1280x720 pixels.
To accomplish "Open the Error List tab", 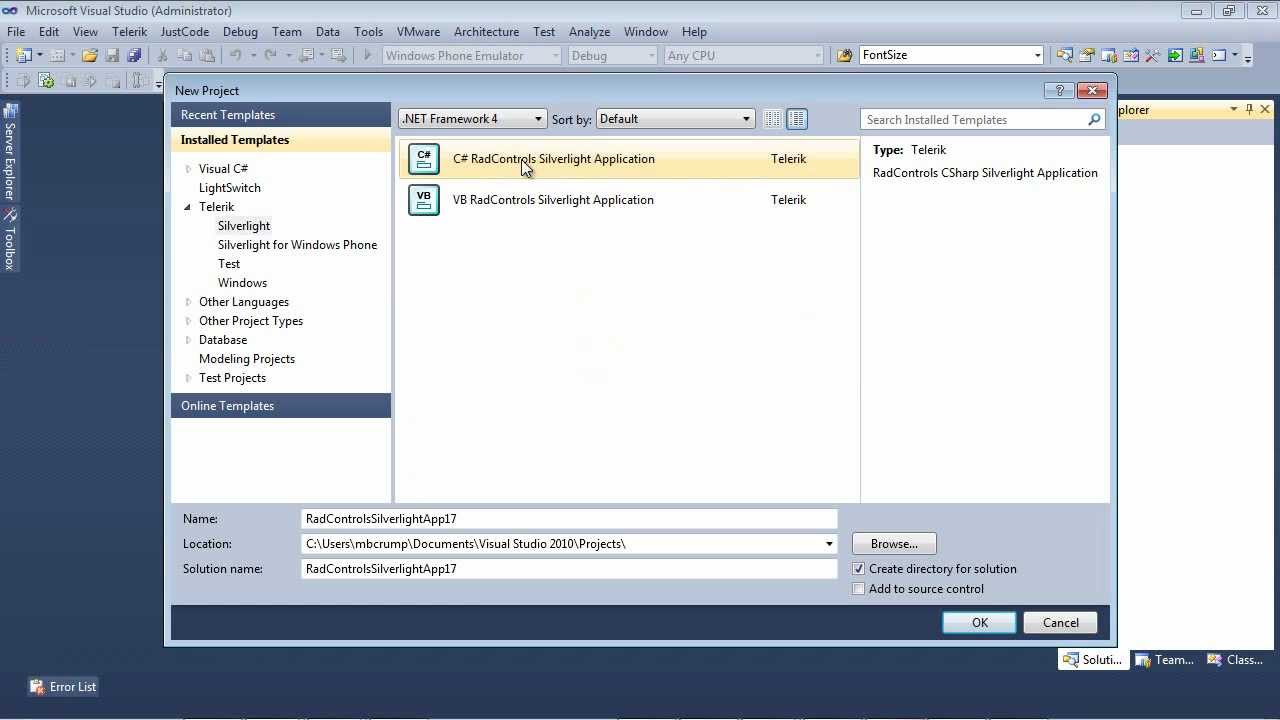I will pos(63,687).
